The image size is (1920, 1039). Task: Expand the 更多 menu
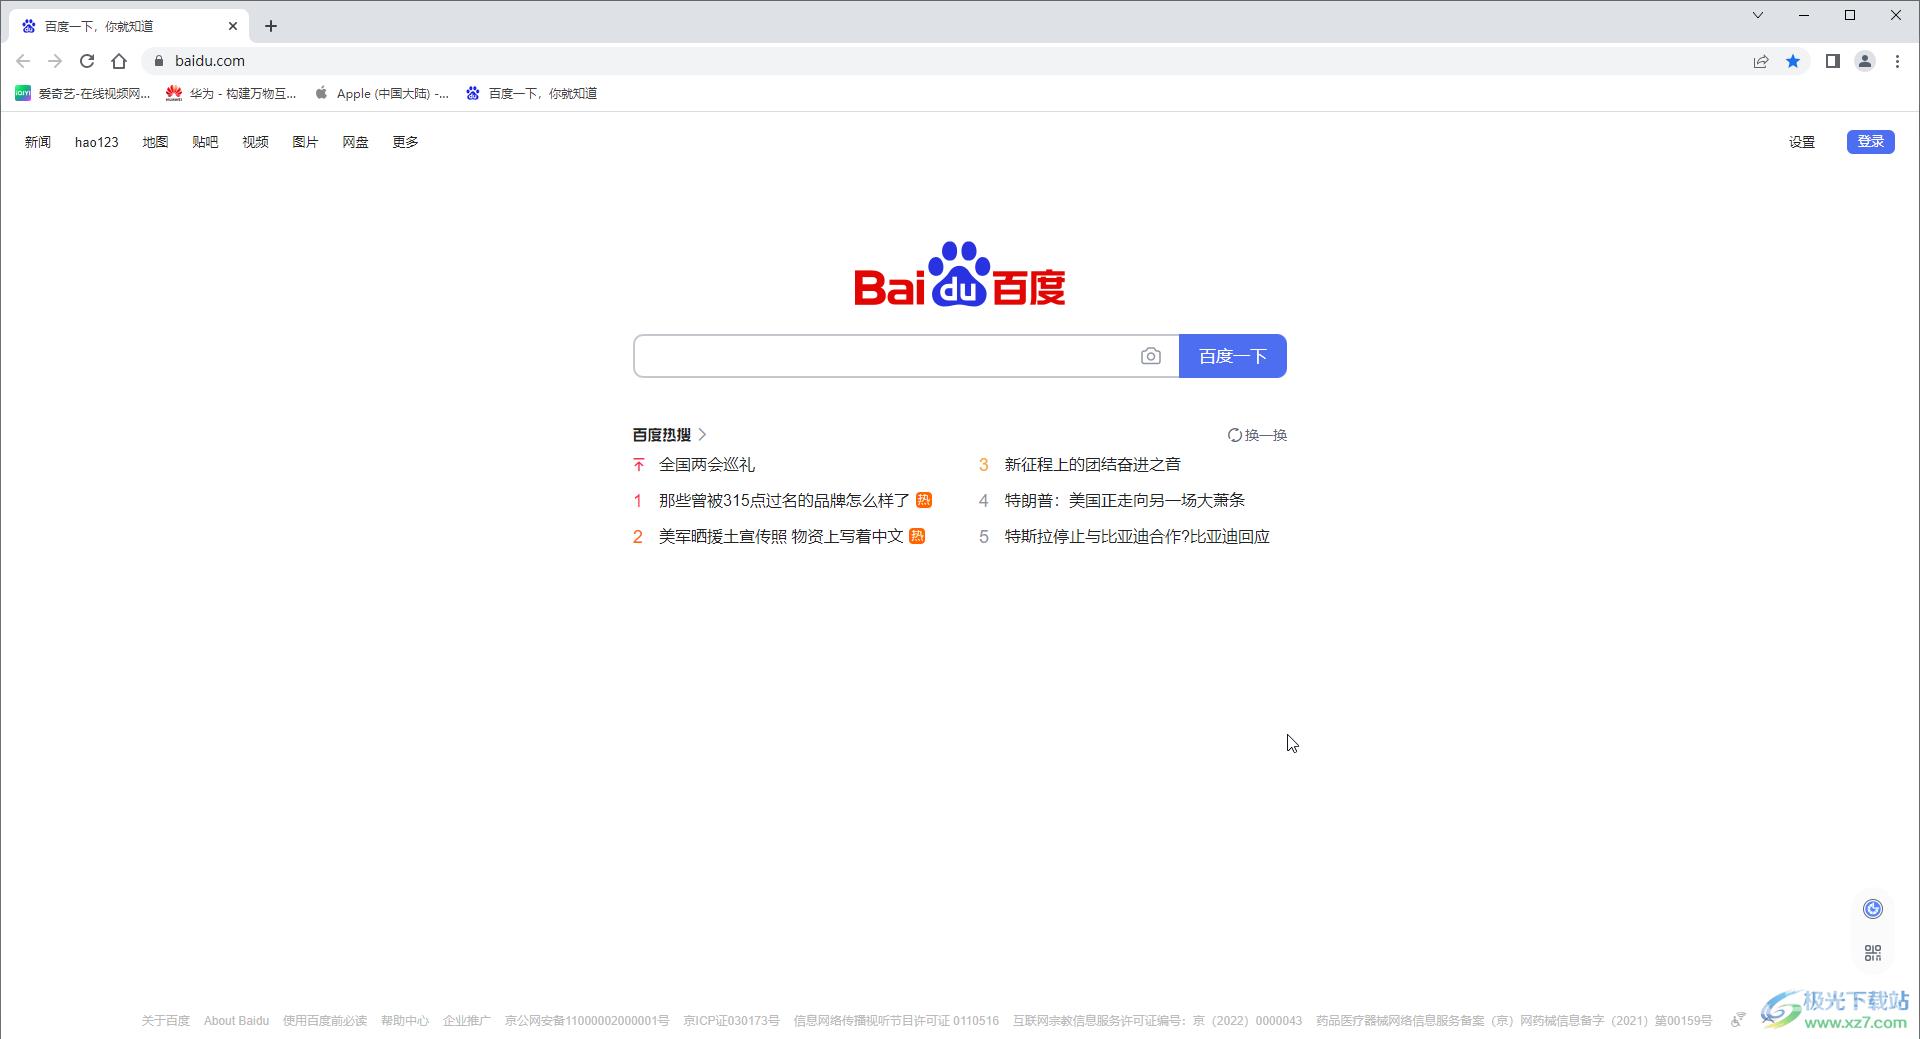[405, 142]
